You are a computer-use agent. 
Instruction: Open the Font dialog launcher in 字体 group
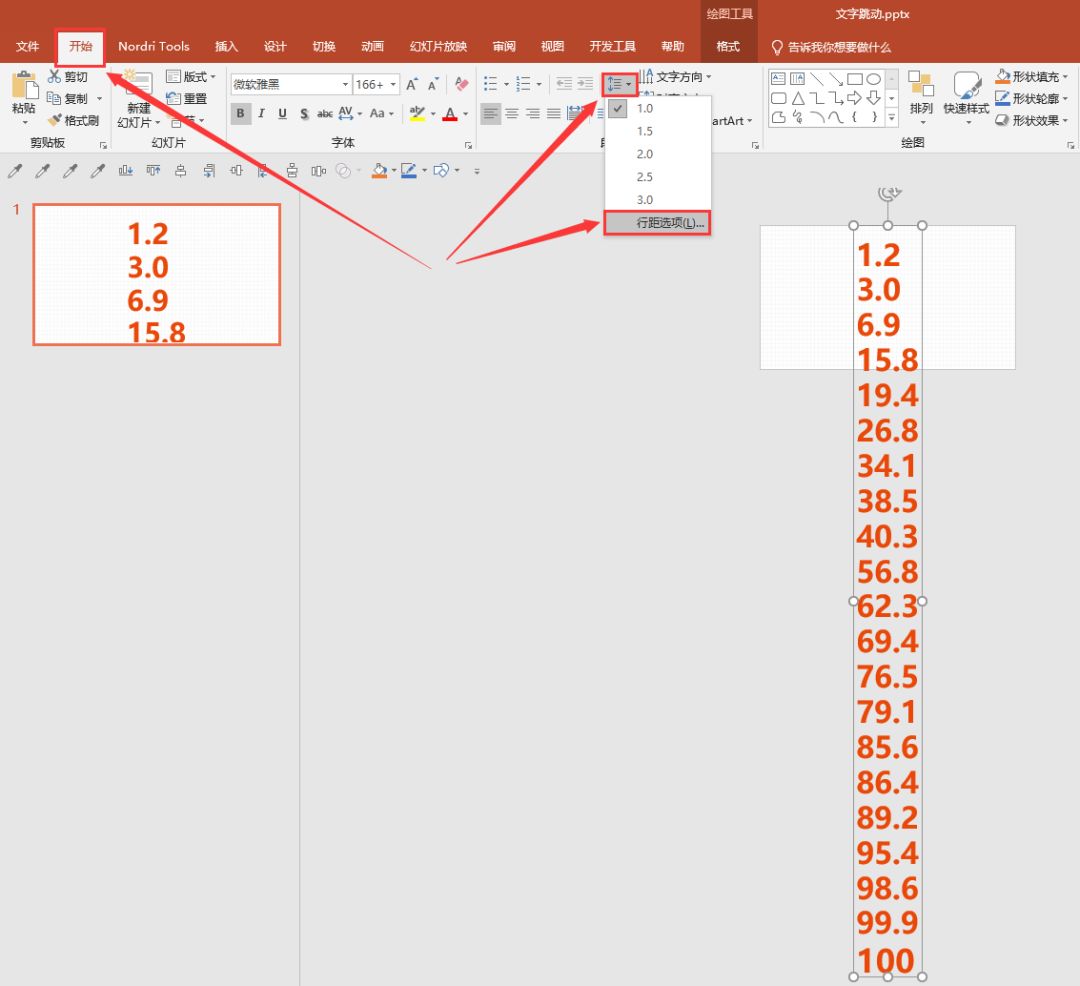468,145
